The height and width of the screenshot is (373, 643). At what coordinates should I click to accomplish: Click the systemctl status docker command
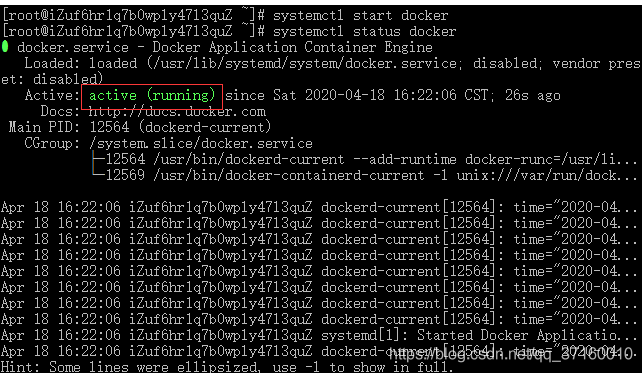pyautogui.click(x=365, y=32)
